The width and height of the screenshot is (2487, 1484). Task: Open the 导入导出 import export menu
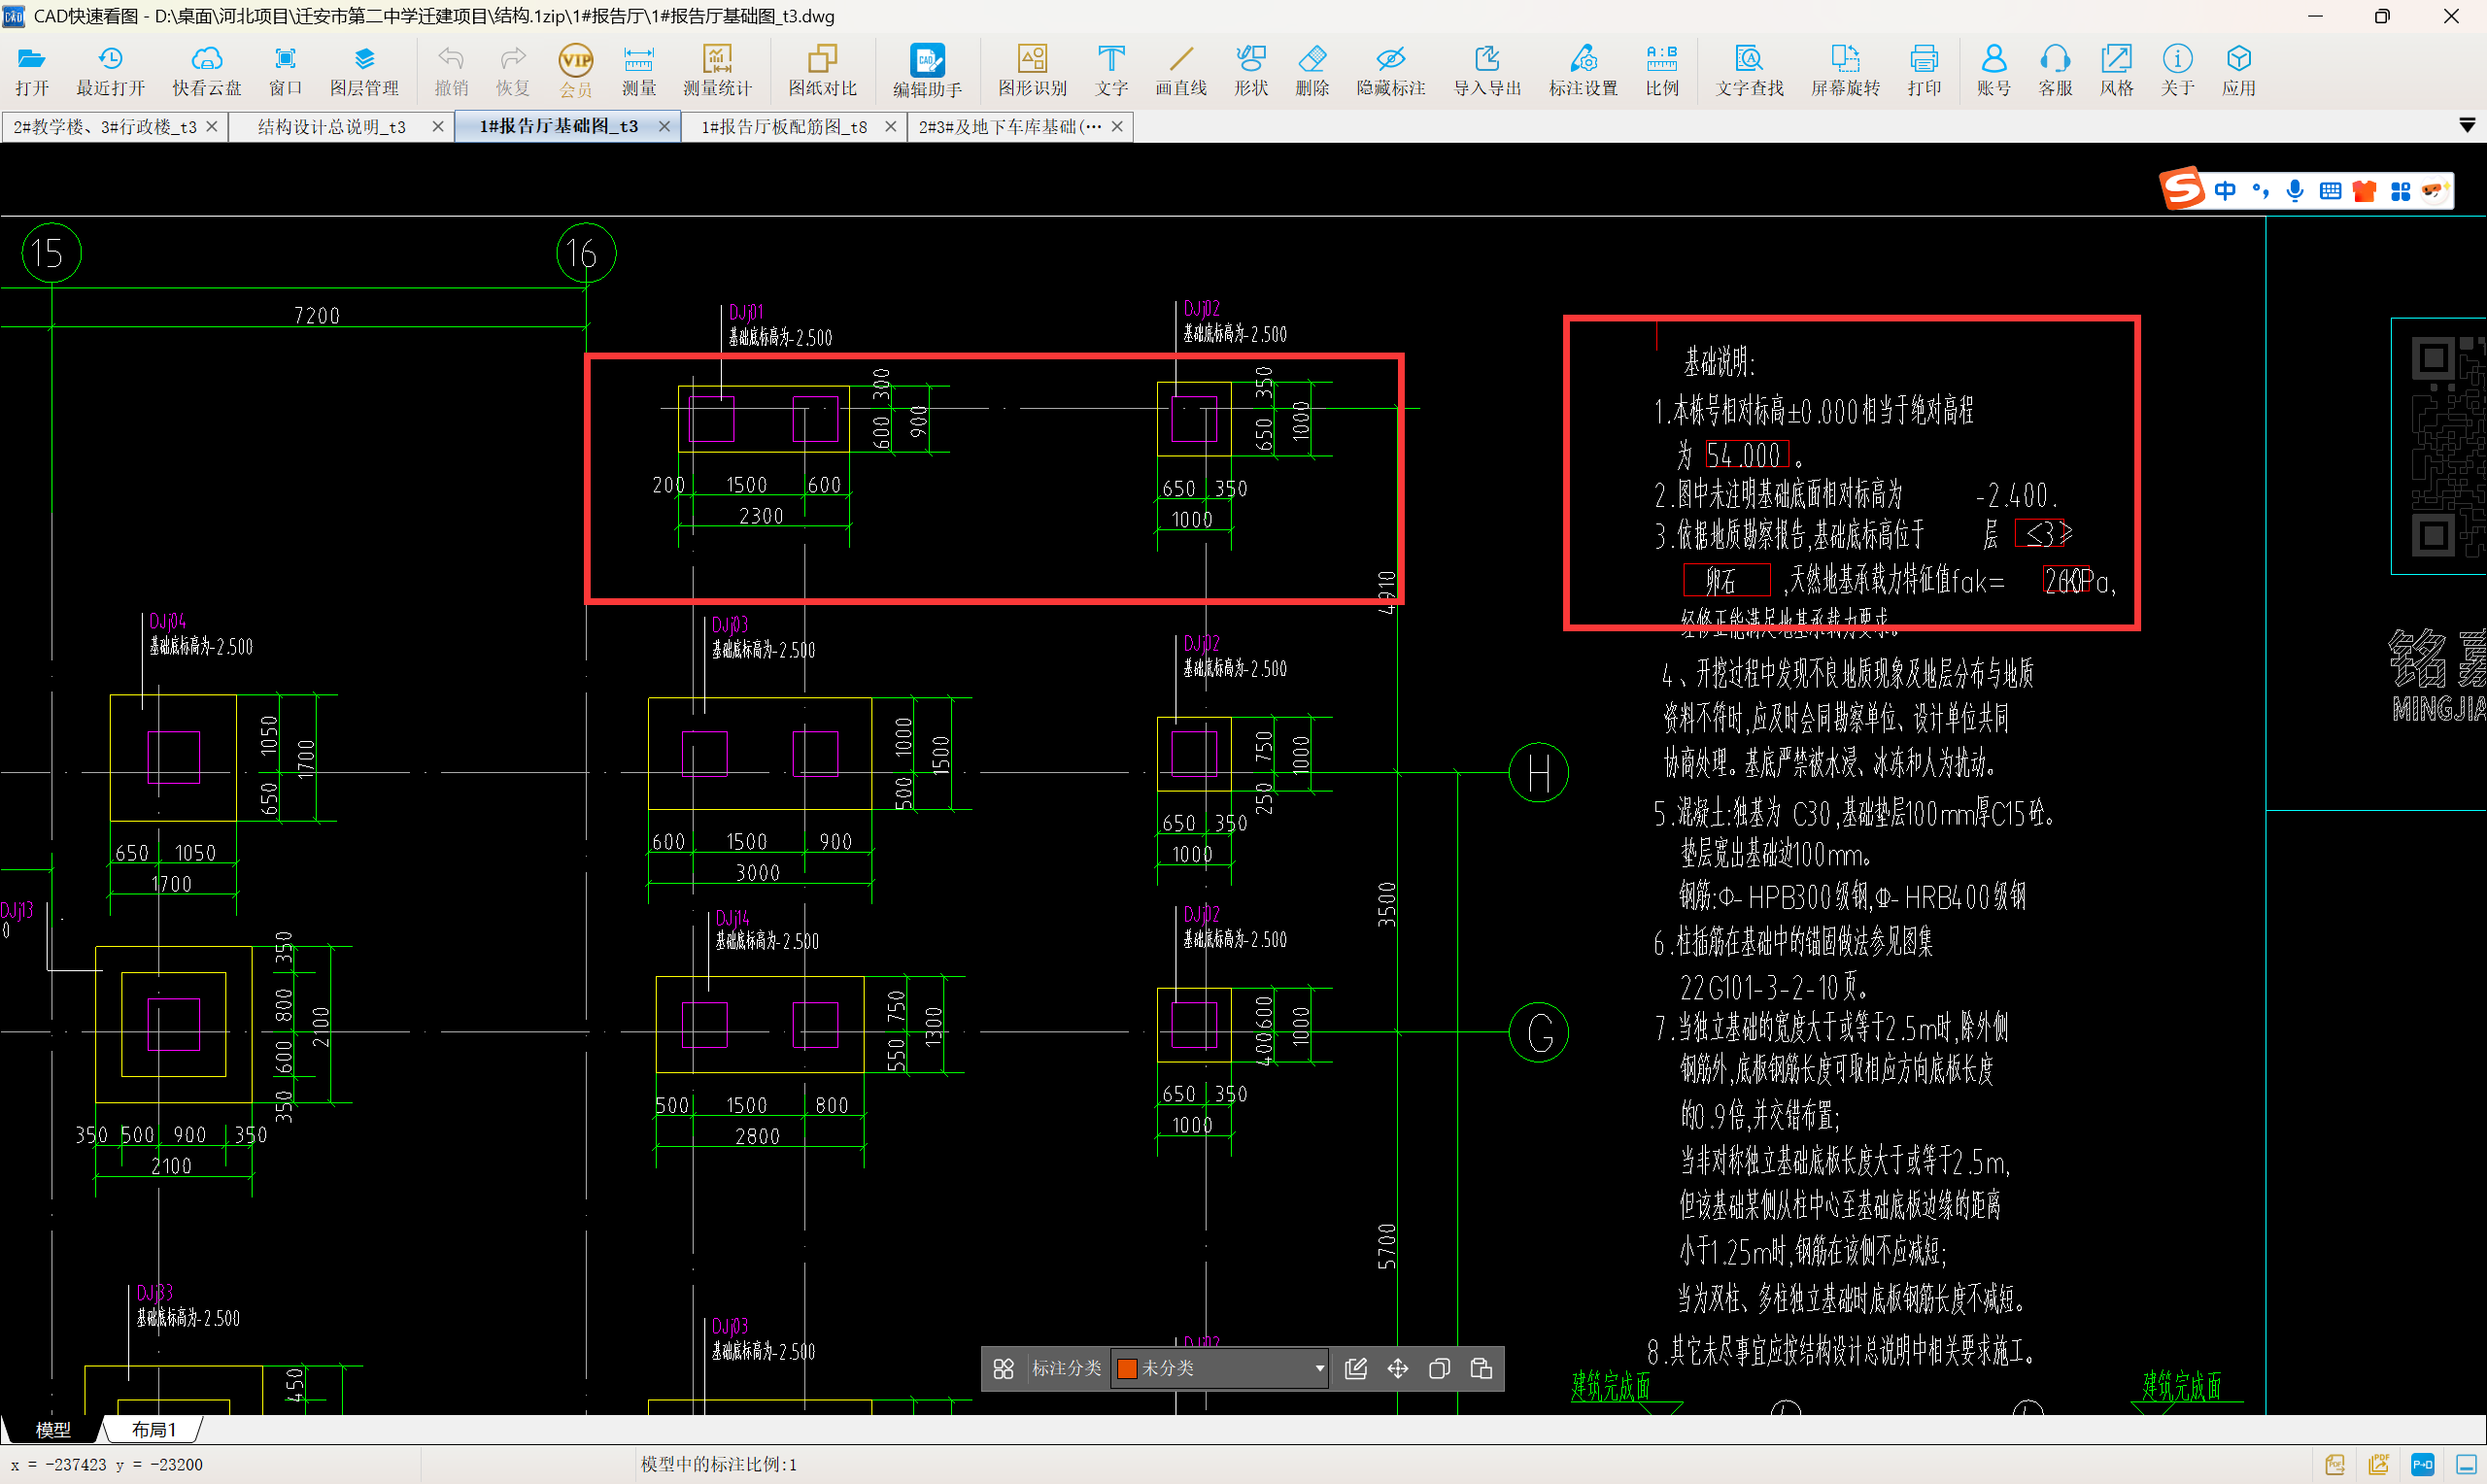[x=1486, y=70]
